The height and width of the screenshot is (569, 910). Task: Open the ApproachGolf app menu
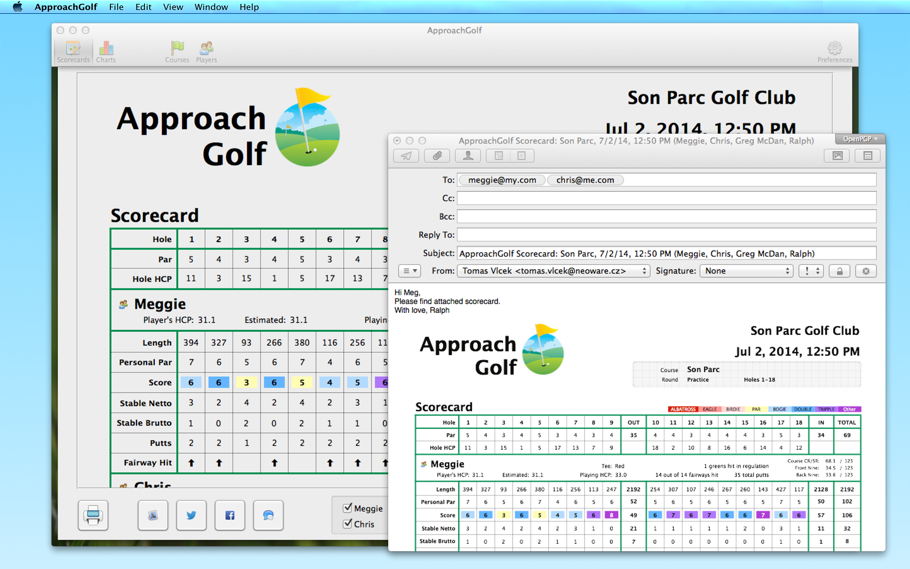click(66, 7)
